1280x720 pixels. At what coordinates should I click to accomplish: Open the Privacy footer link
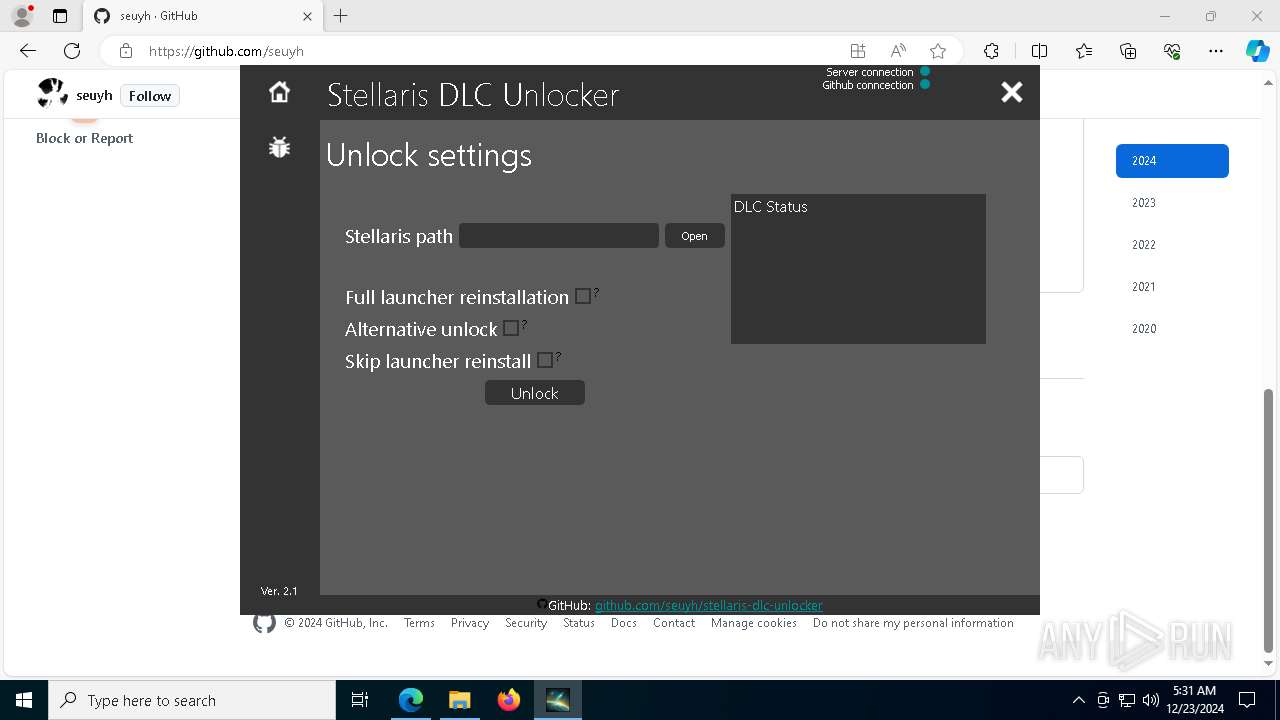(x=470, y=623)
